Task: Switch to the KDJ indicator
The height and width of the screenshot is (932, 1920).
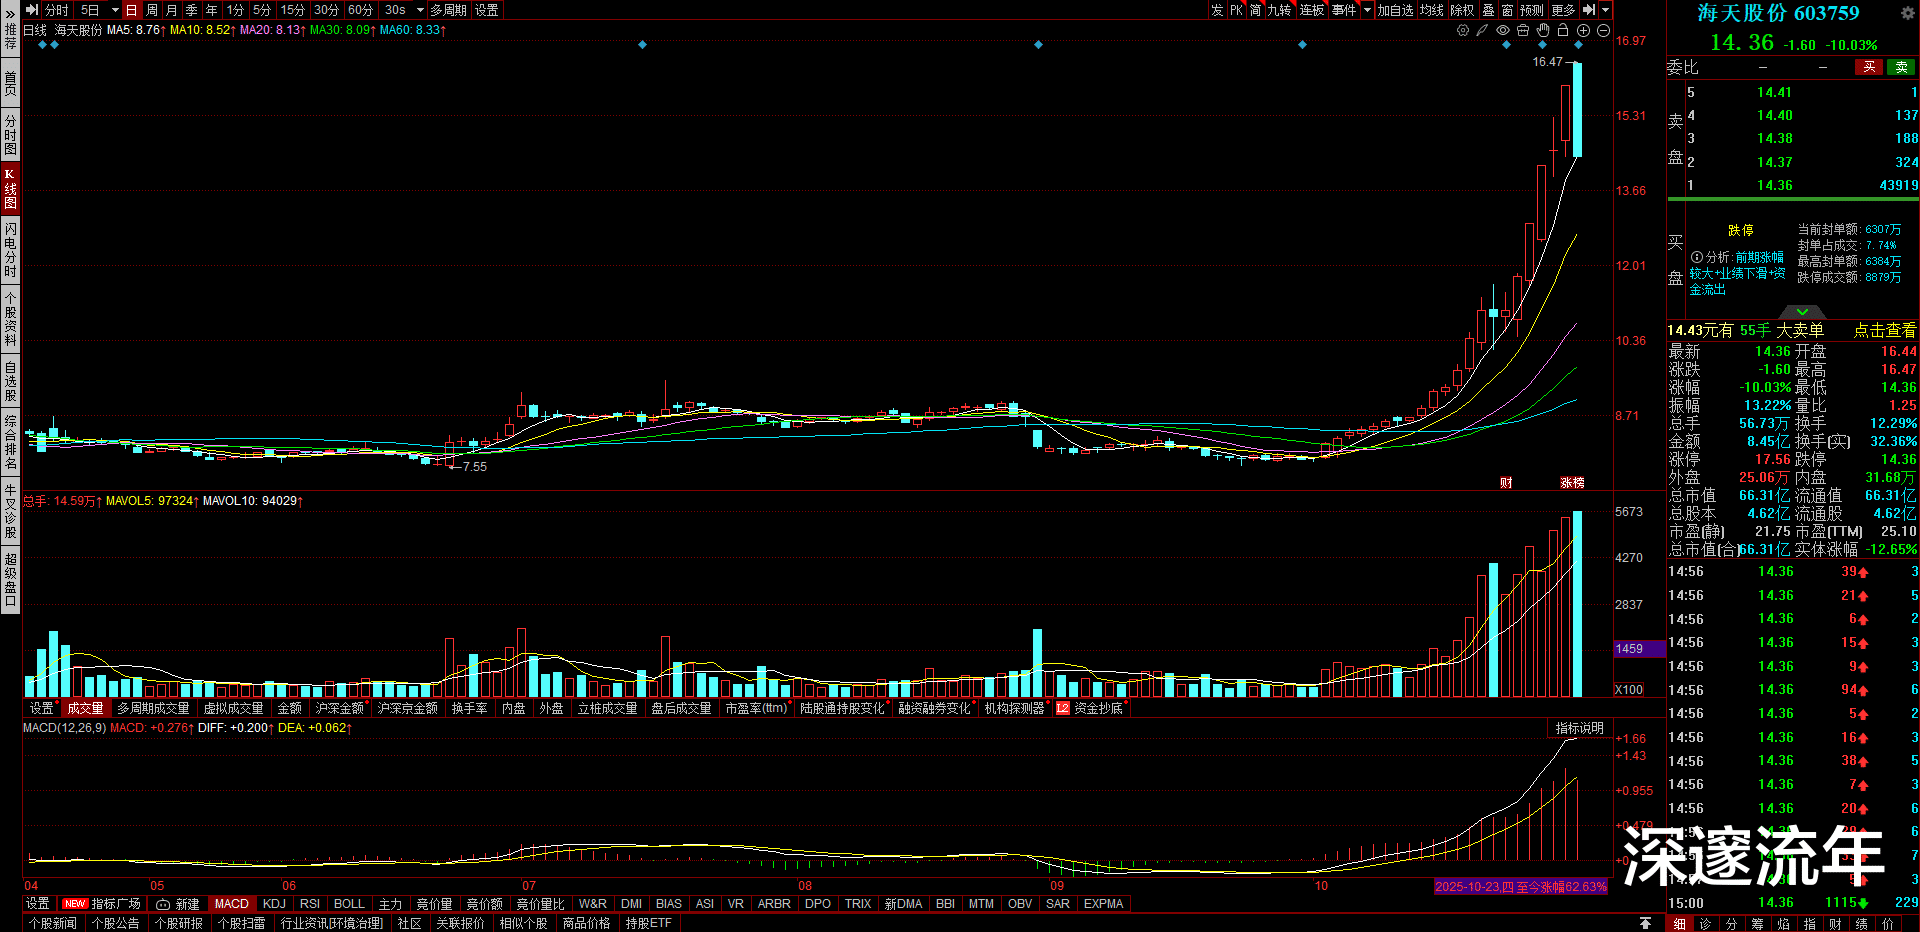Action: [274, 904]
